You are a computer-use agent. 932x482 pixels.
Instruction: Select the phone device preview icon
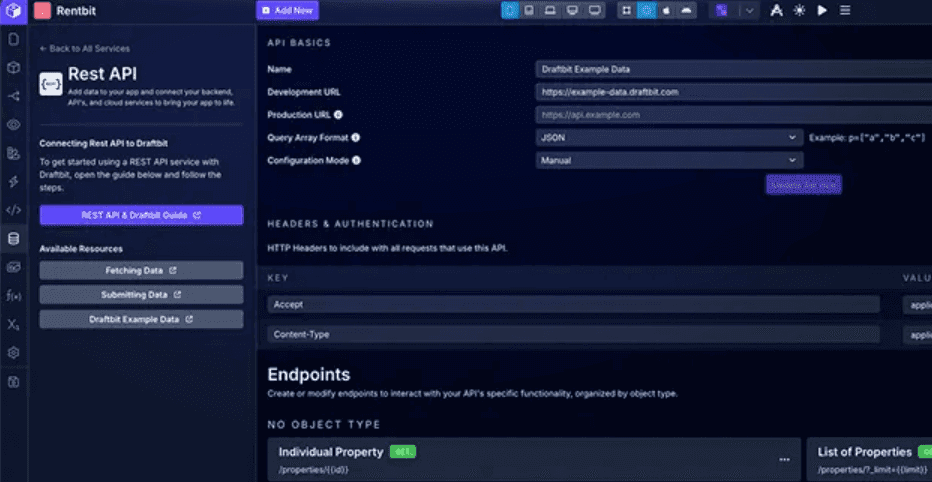click(509, 11)
